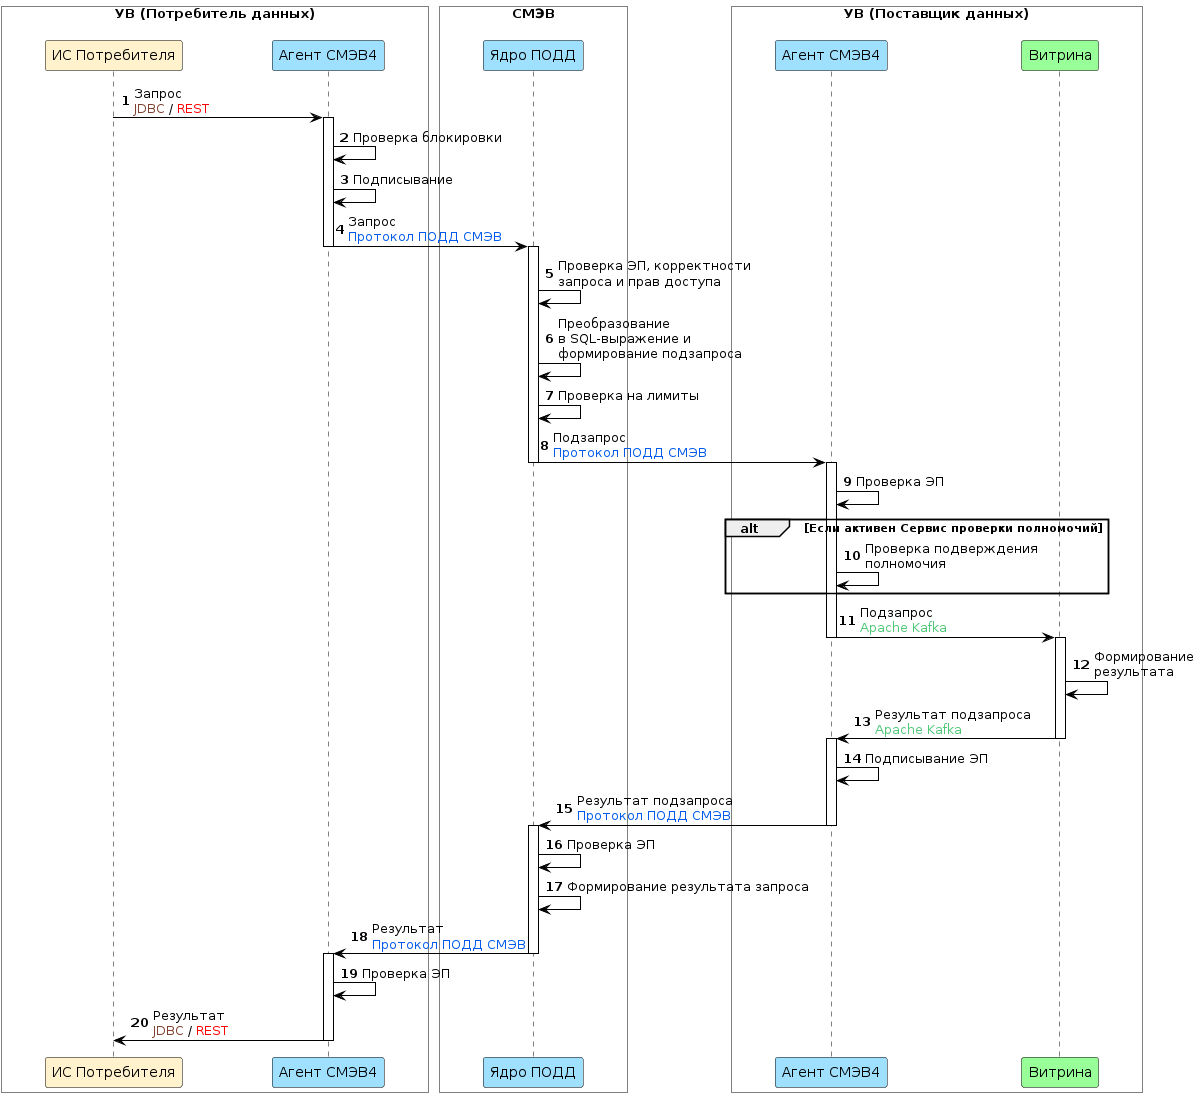Click 'Формирование результата запроса' step 17 label
This screenshot has height=1097, width=1200.
pos(688,887)
